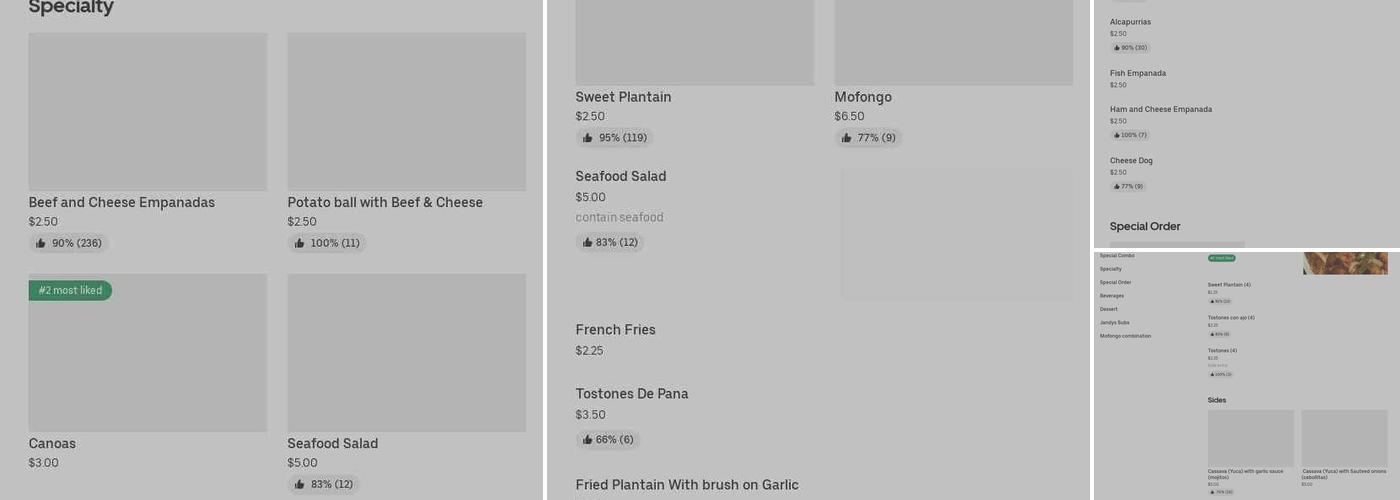
Task: Open the French Fries item
Action: 615,330
